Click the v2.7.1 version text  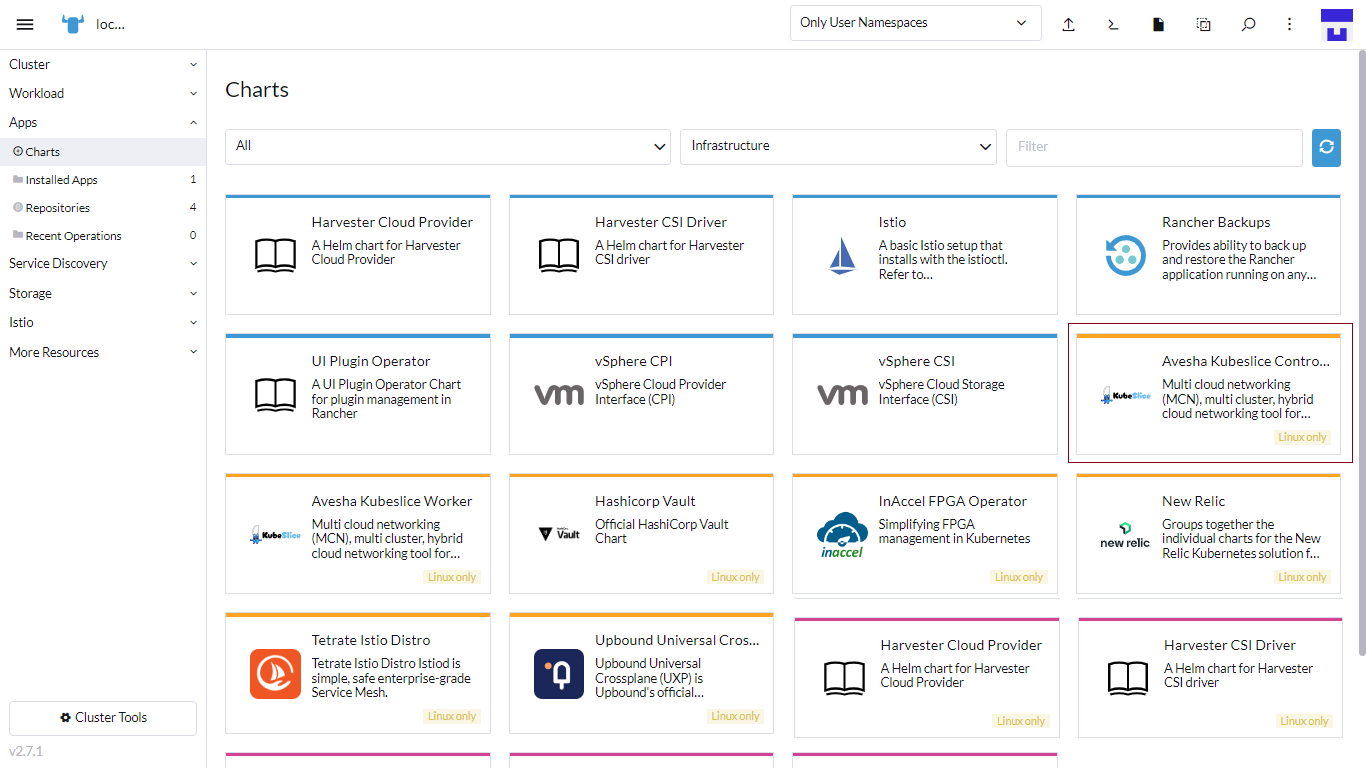pos(26,751)
